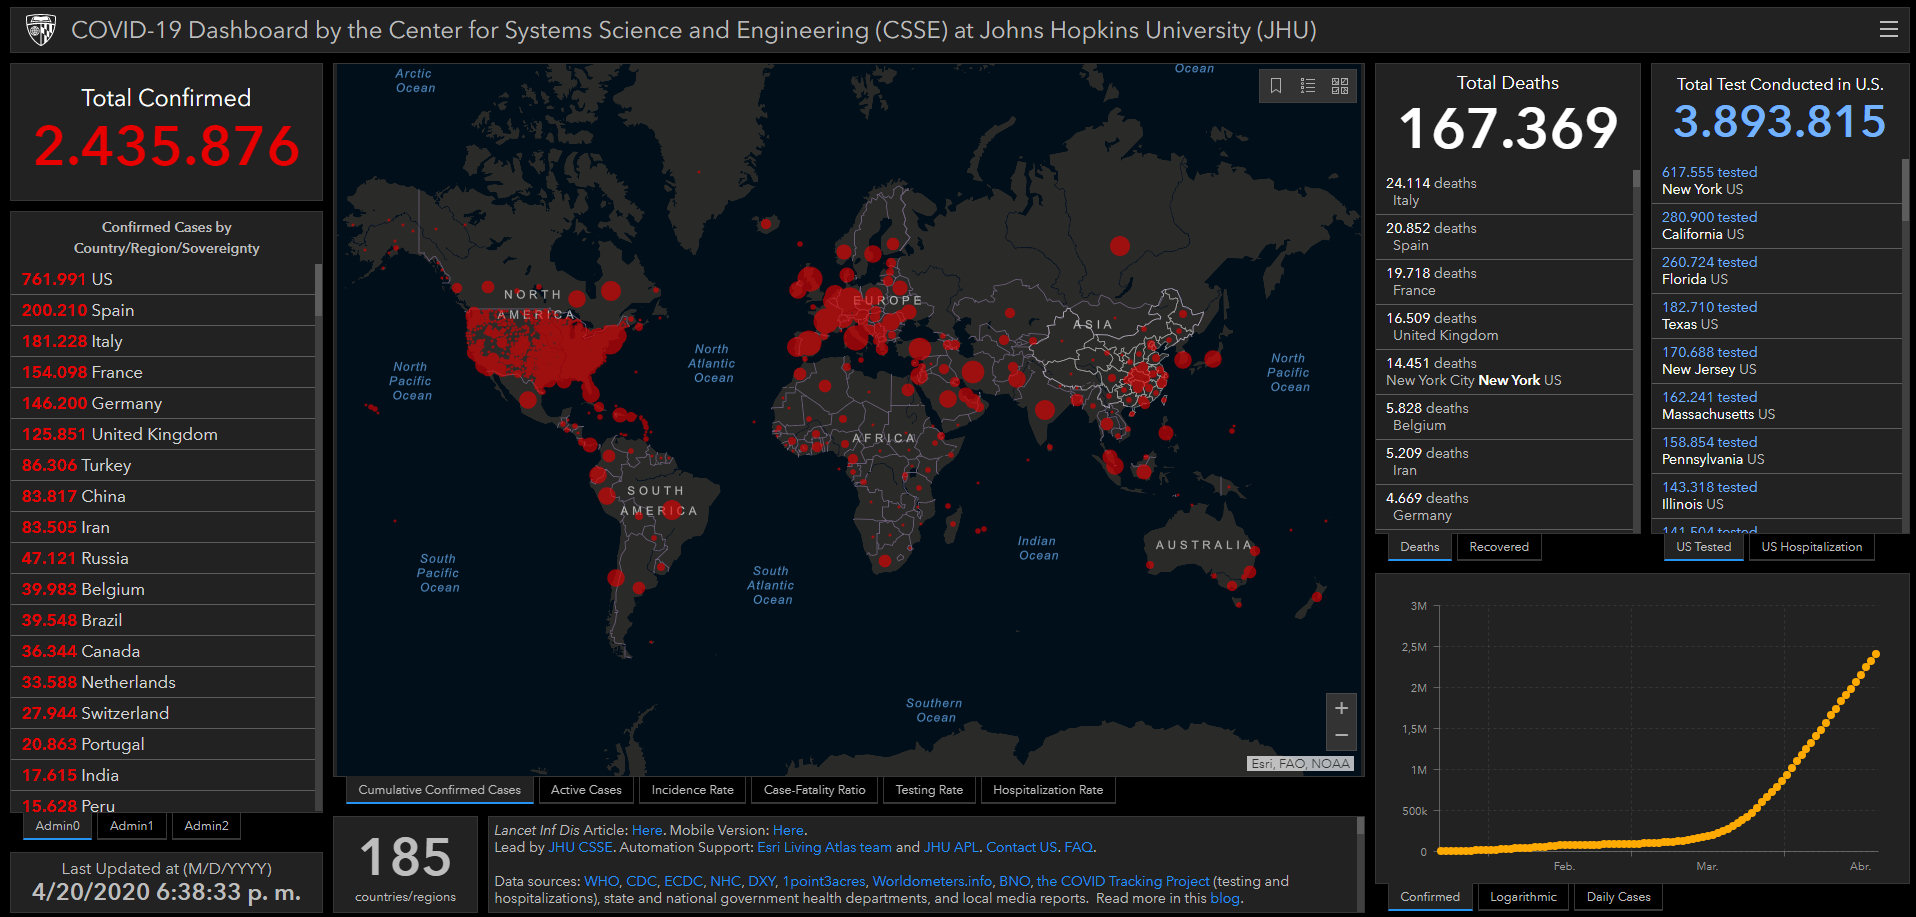This screenshot has height=917, width=1916.
Task: Open the Recovered list tab
Action: [x=1498, y=547]
